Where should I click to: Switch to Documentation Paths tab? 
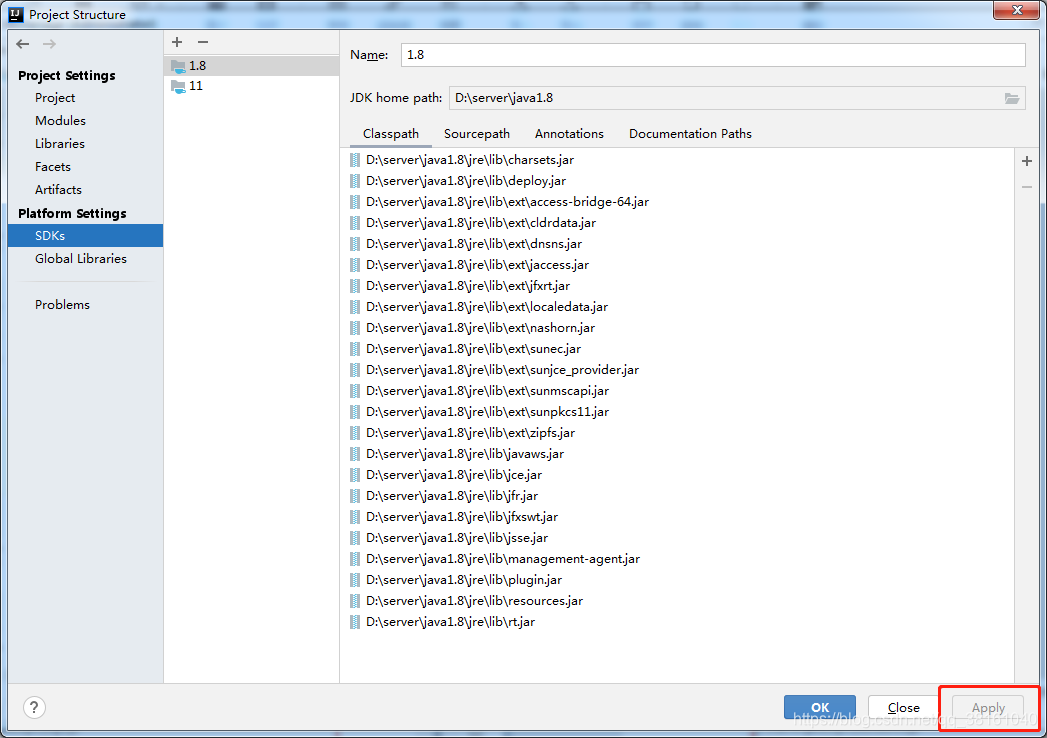(x=690, y=134)
